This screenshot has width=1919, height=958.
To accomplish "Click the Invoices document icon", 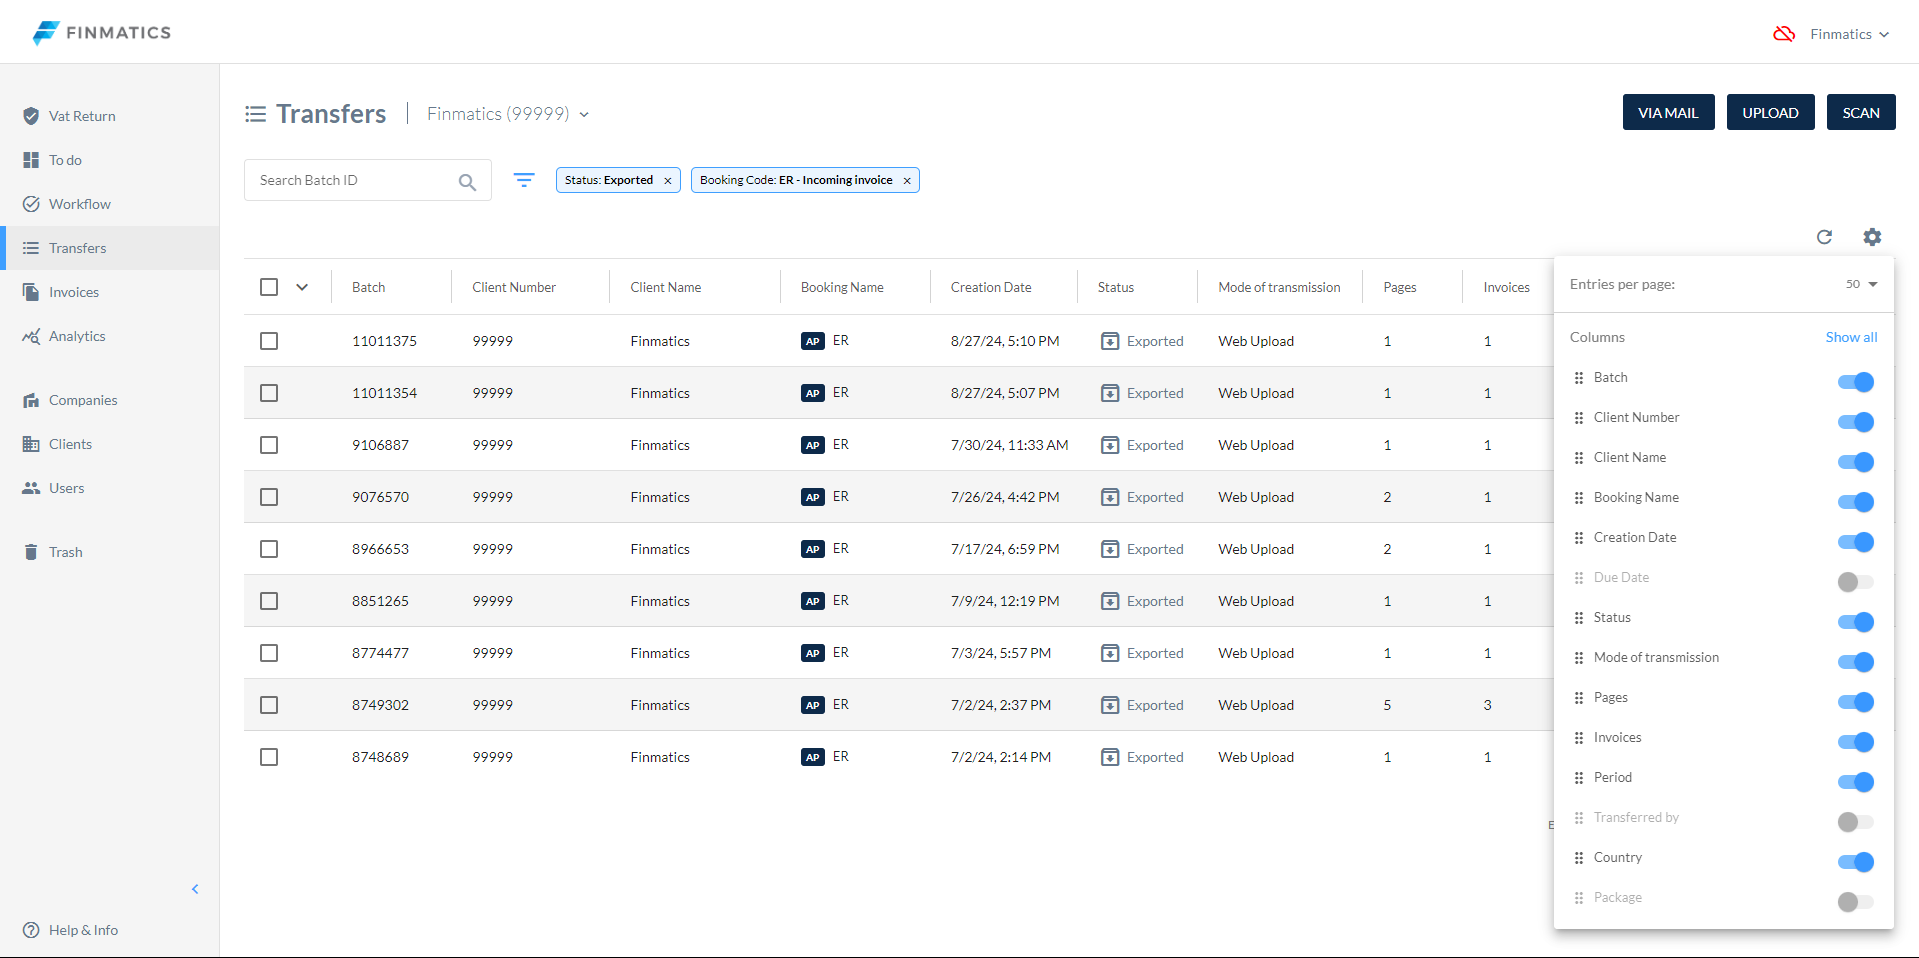I will [31, 292].
